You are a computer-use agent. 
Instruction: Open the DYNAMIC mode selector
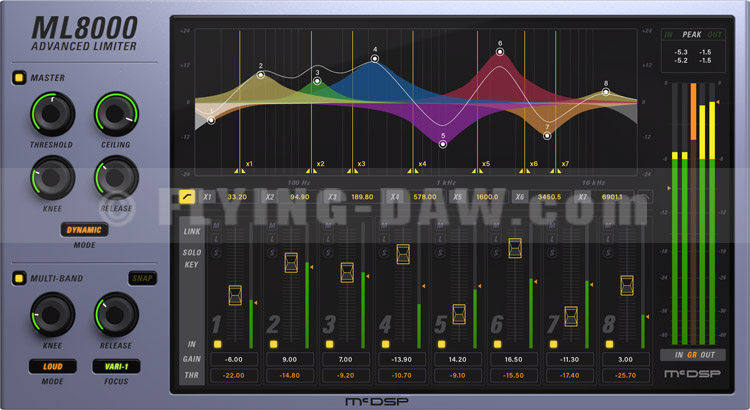84,230
